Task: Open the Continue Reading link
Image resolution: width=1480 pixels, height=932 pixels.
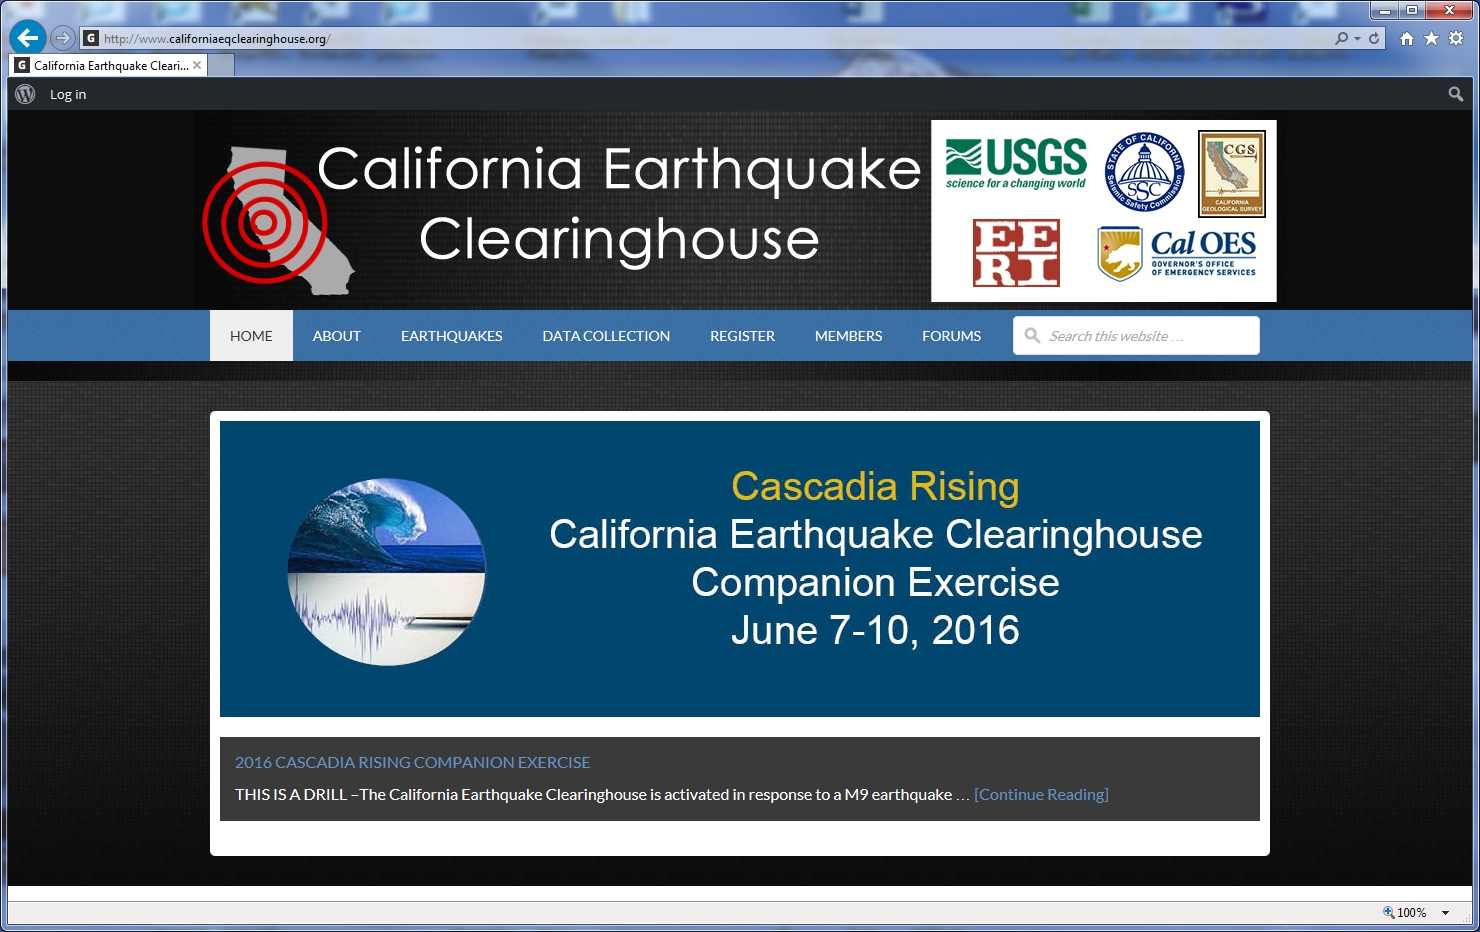Action: click(1042, 794)
